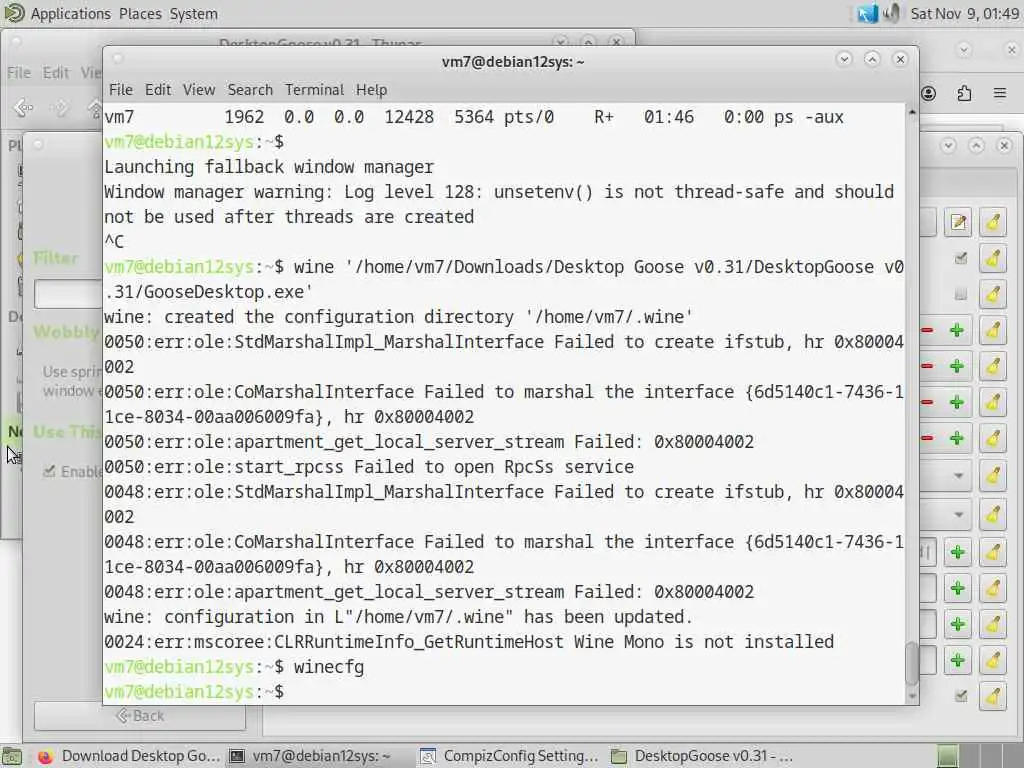
Task: Open the Thunar Edit menu
Action: [x=56, y=72]
